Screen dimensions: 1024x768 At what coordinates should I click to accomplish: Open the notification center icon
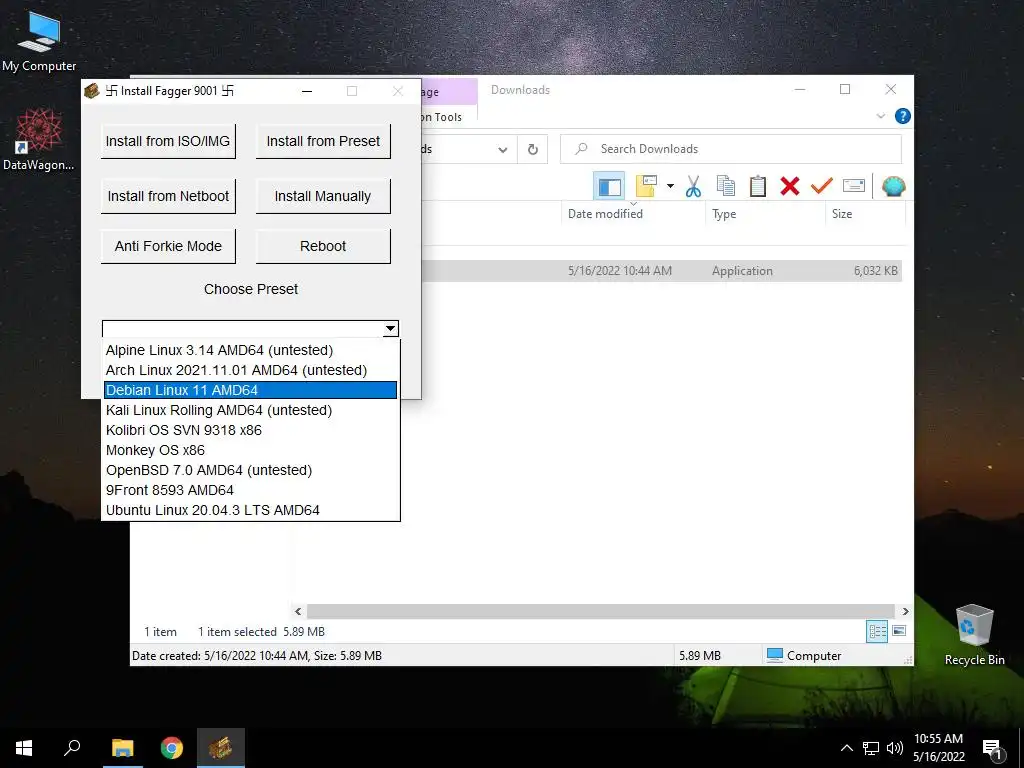click(993, 750)
